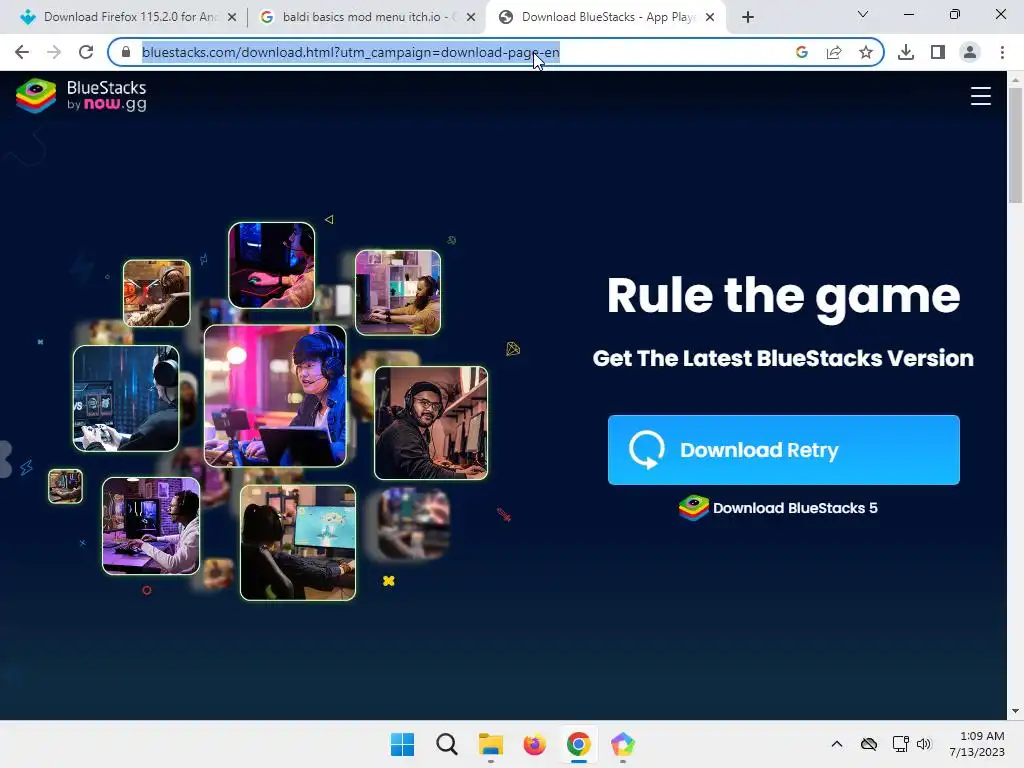Open volume control speaker icon

(x=923, y=744)
